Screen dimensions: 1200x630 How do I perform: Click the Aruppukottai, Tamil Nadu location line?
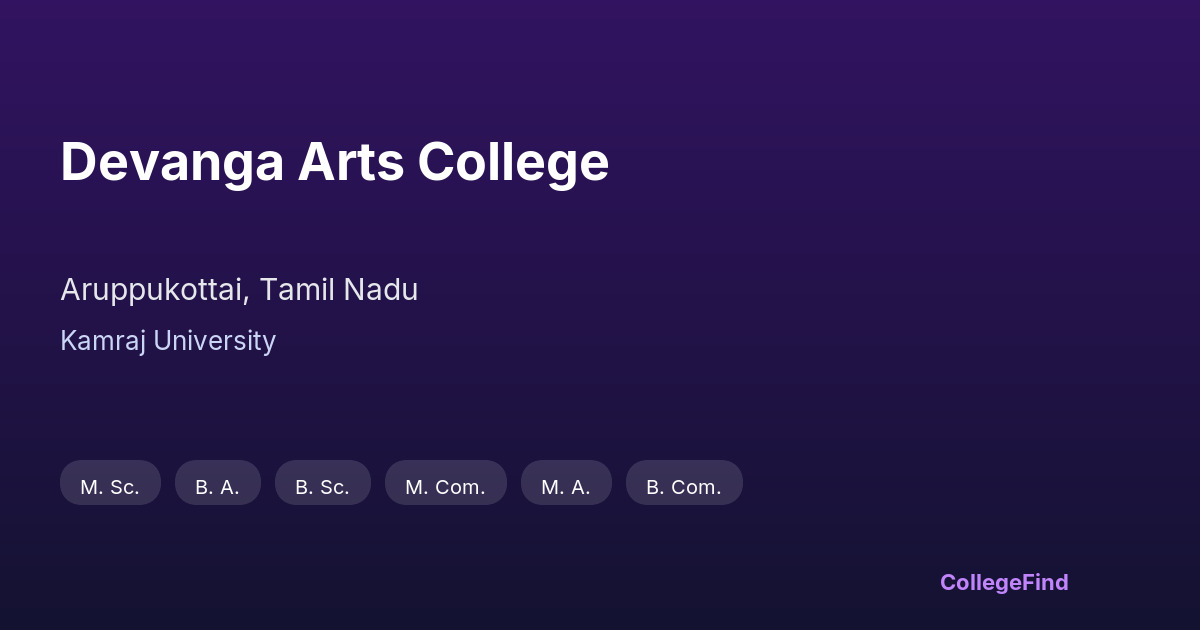tap(239, 290)
